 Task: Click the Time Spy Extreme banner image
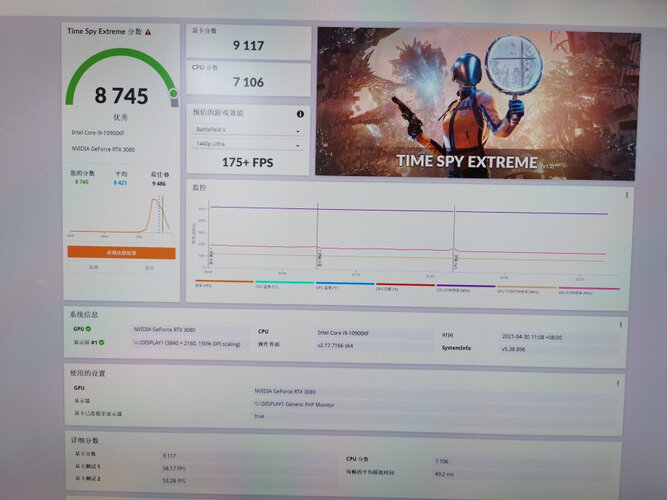pyautogui.click(x=477, y=103)
